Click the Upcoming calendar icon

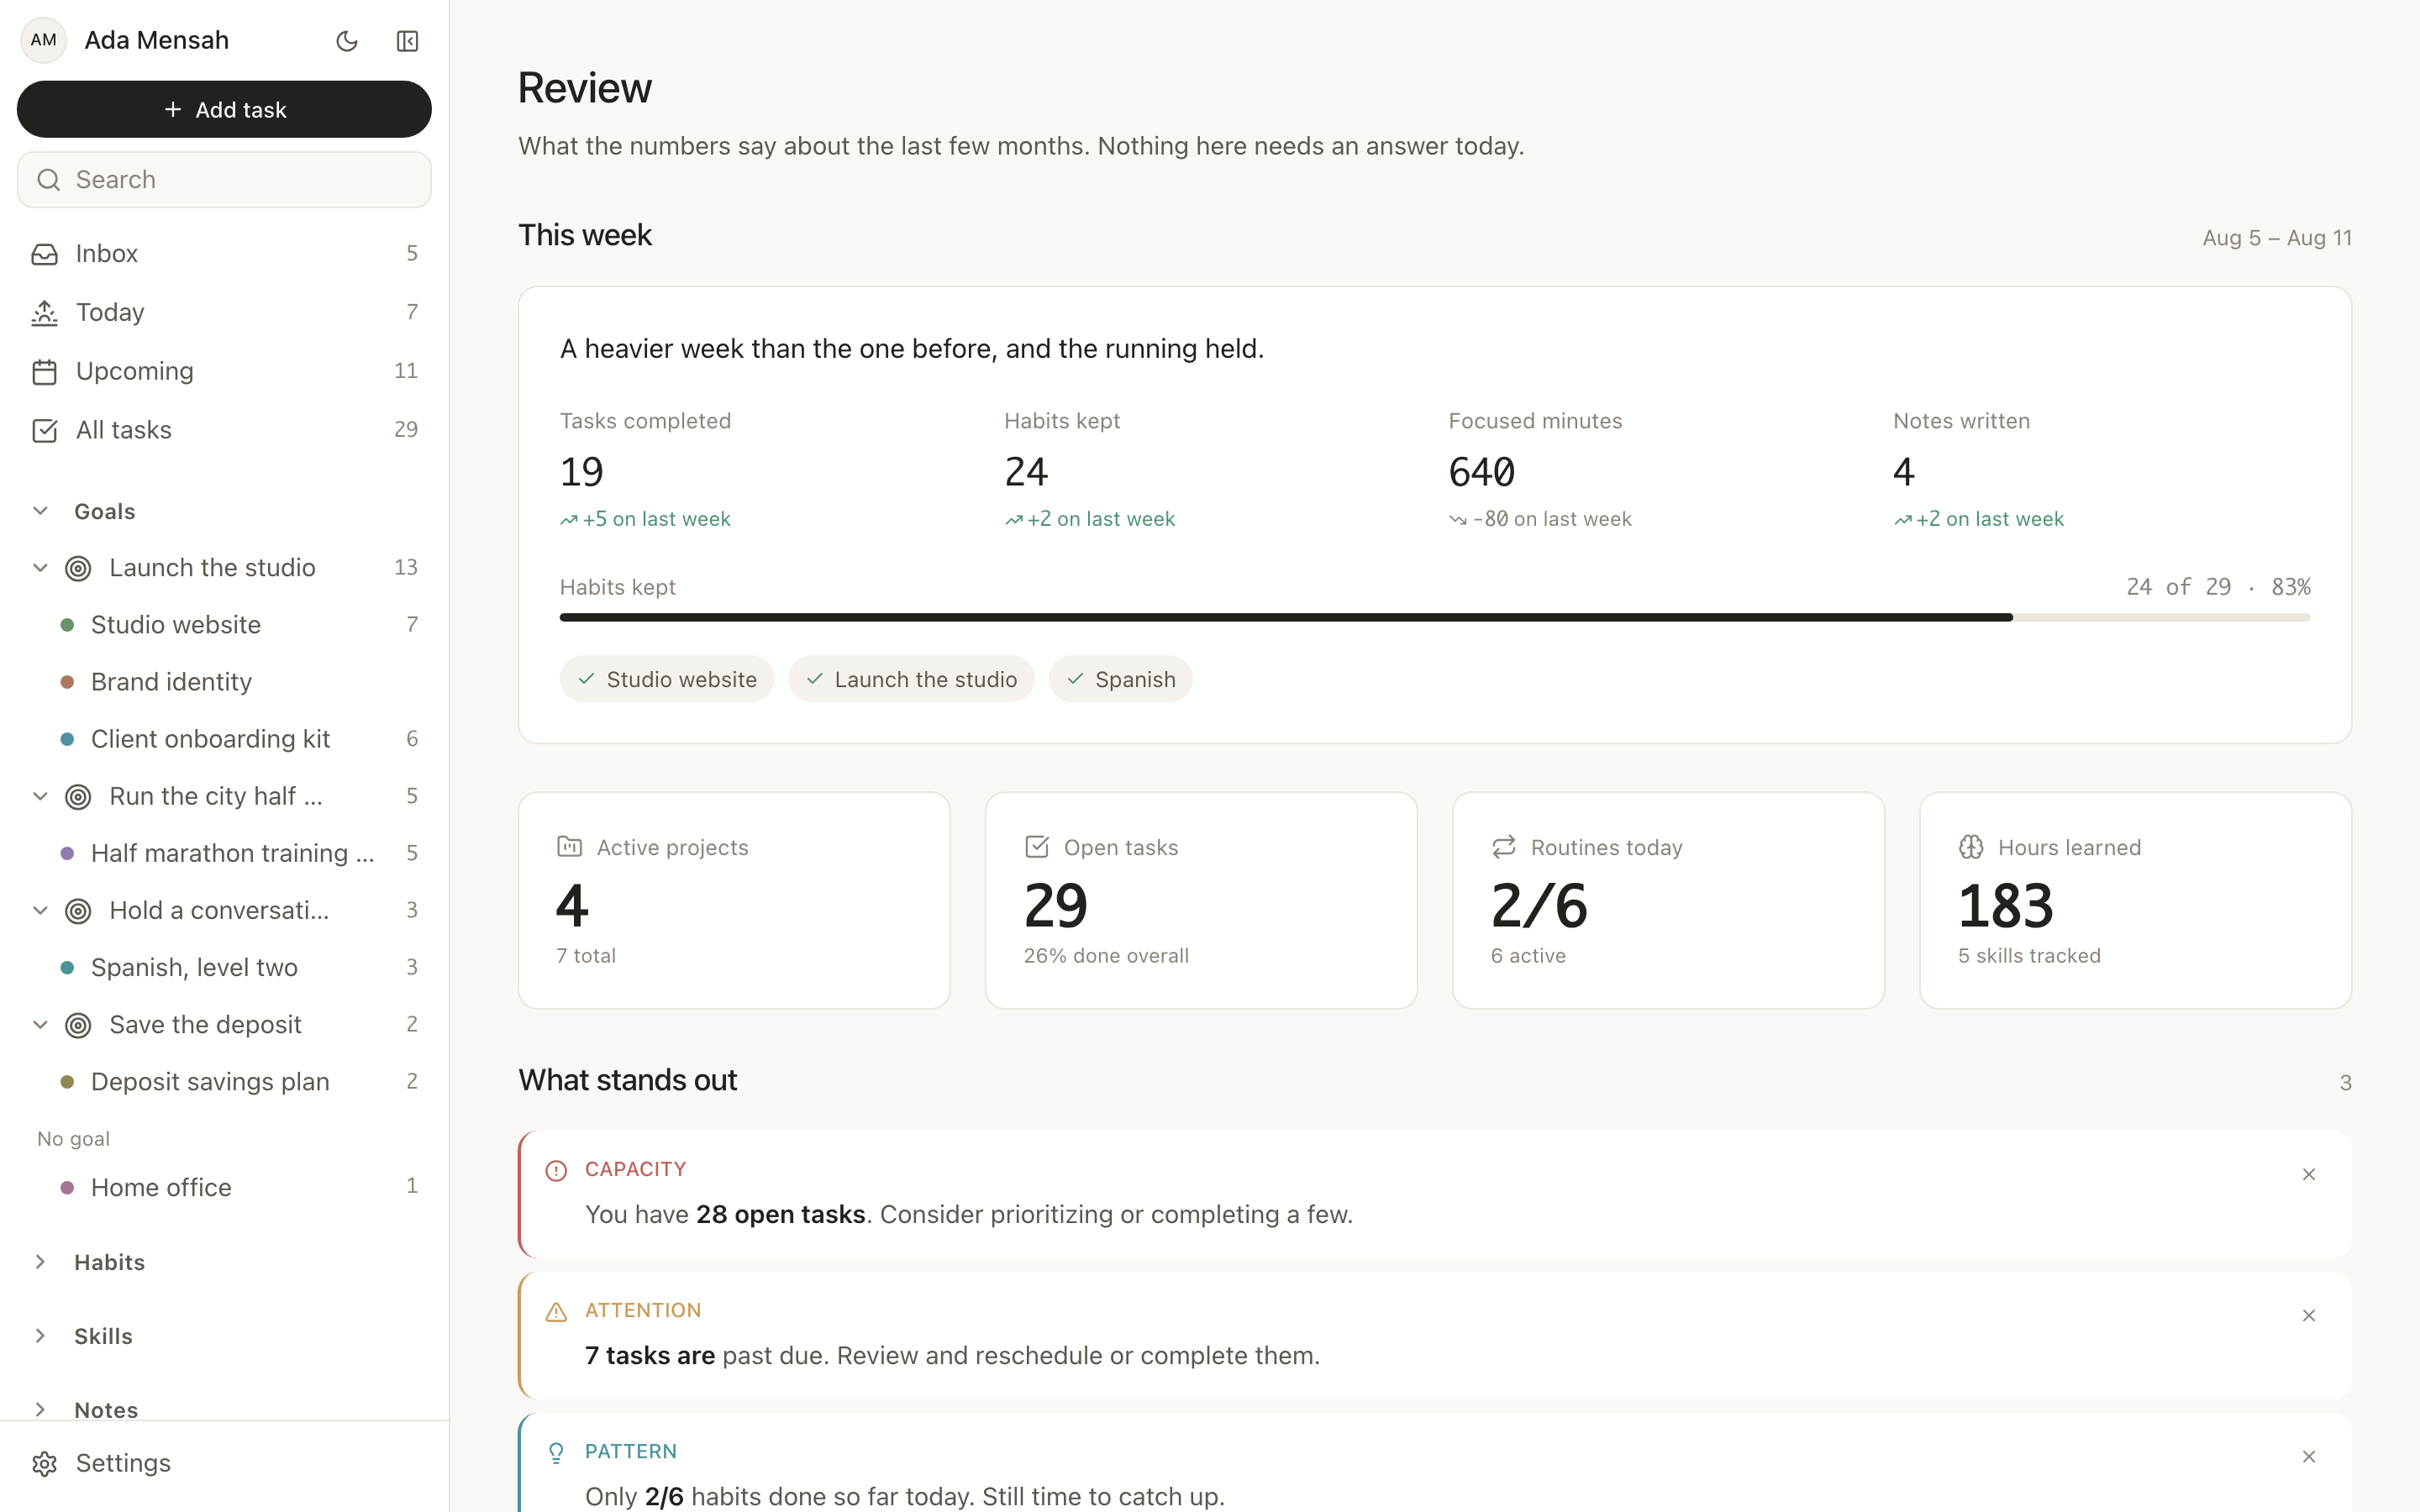coord(45,371)
